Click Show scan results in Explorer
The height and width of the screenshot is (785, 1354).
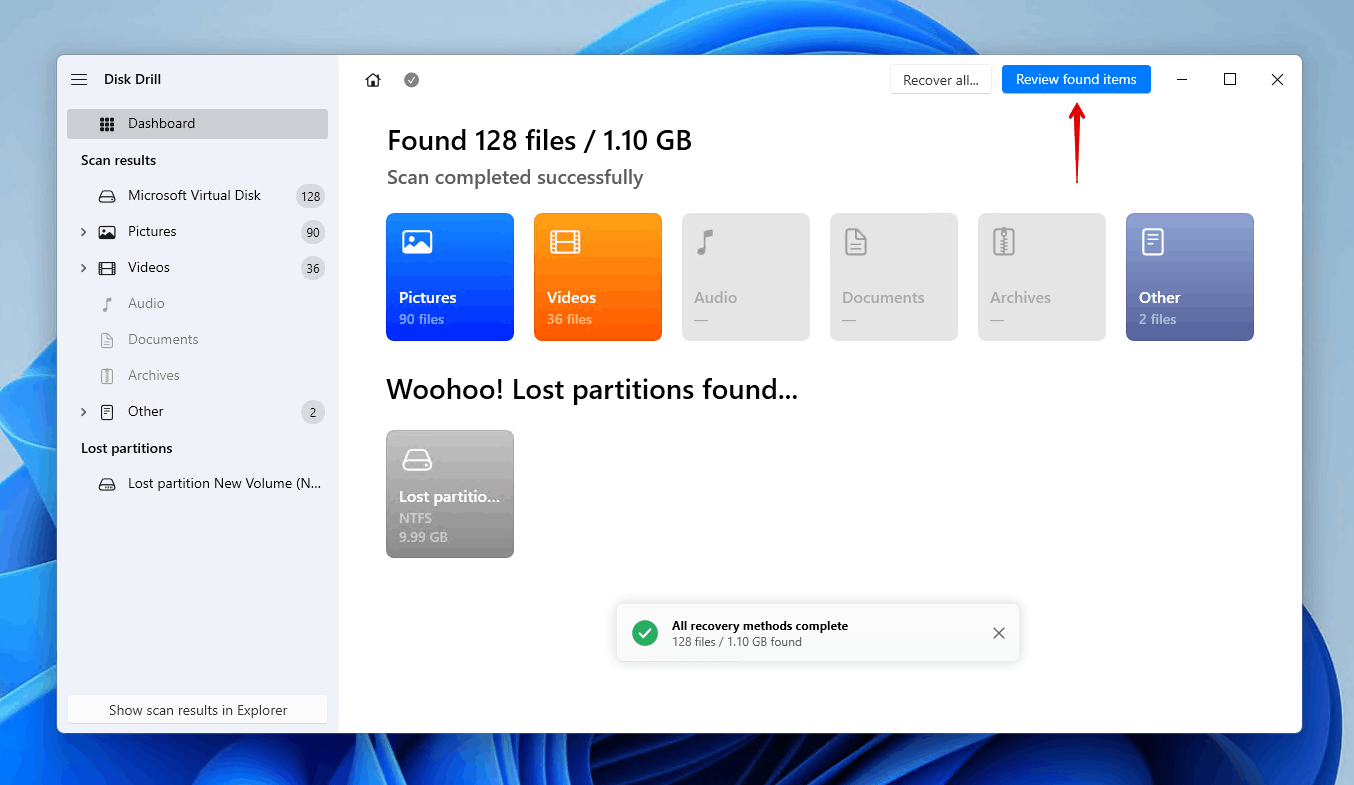pos(197,710)
